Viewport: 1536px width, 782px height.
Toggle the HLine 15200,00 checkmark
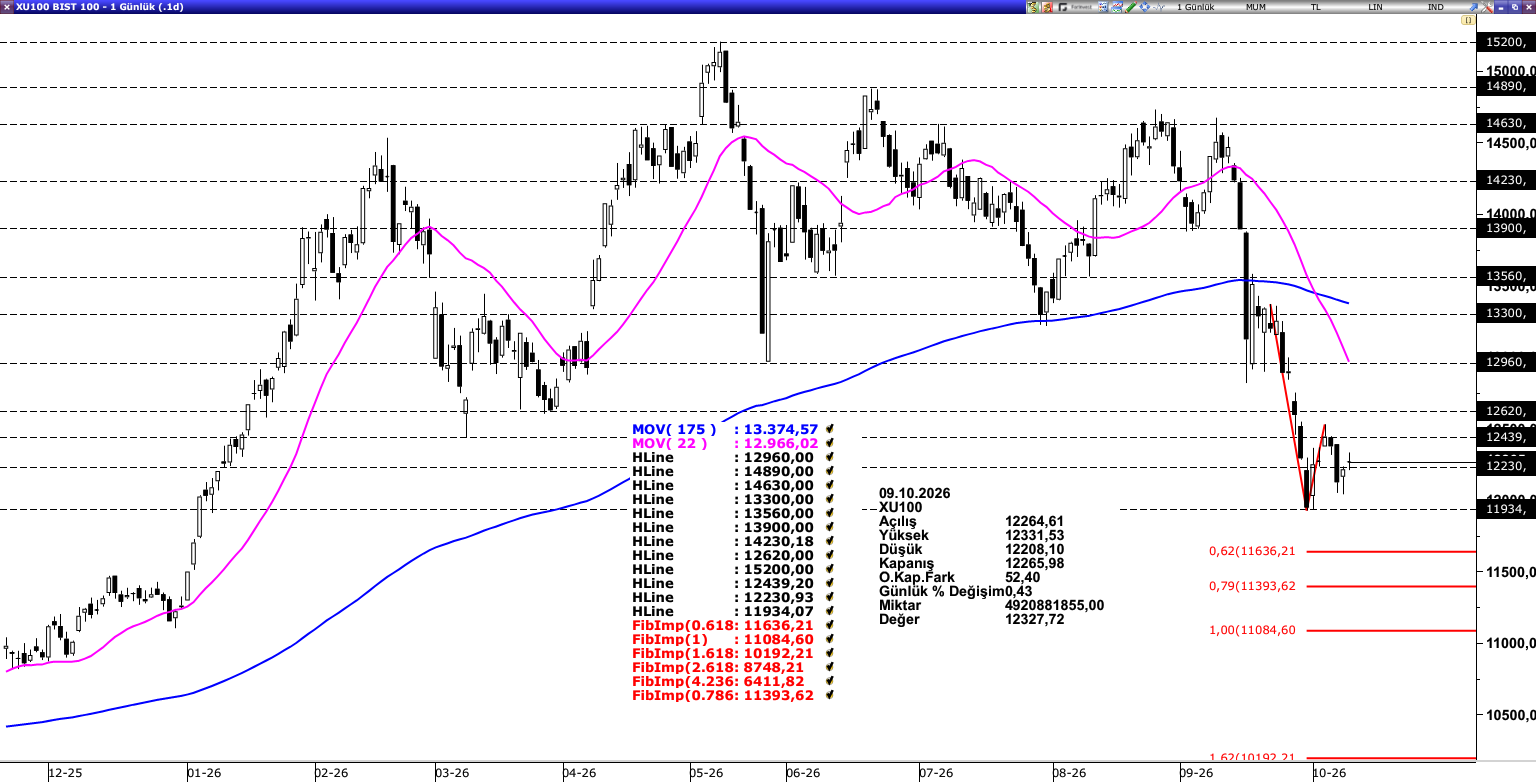tap(829, 569)
